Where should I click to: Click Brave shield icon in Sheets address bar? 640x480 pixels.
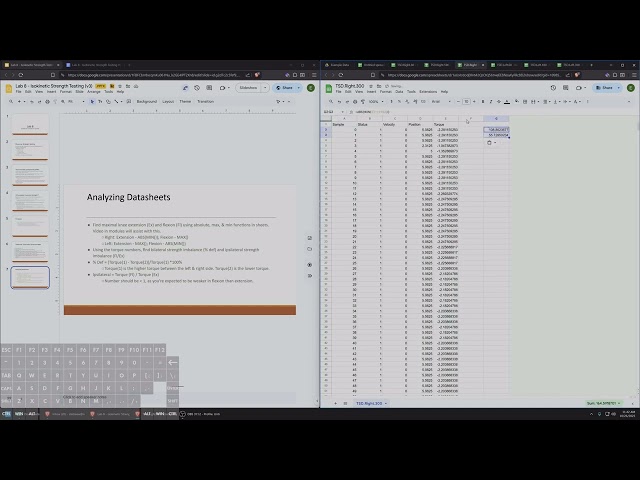577,75
